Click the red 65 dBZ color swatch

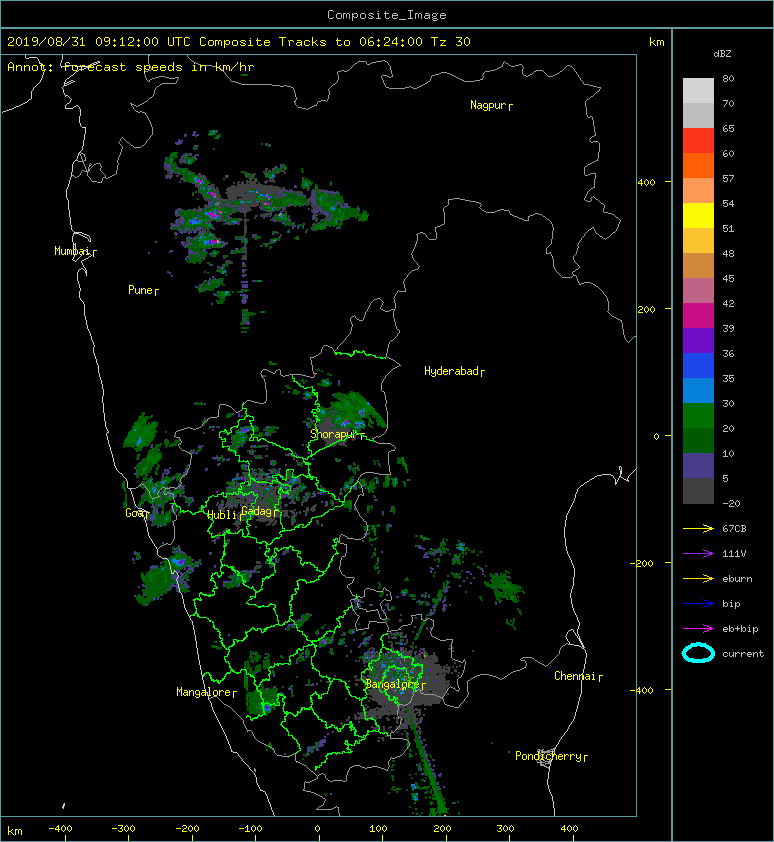698,141
